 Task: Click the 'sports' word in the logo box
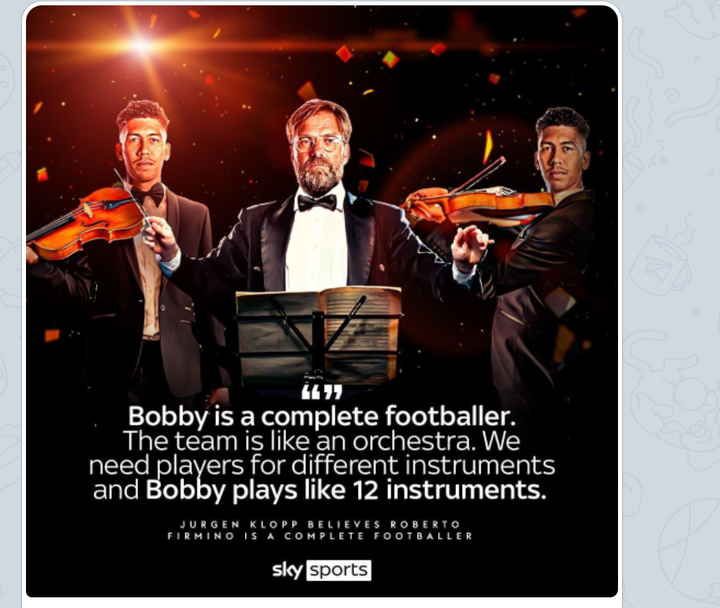point(339,571)
